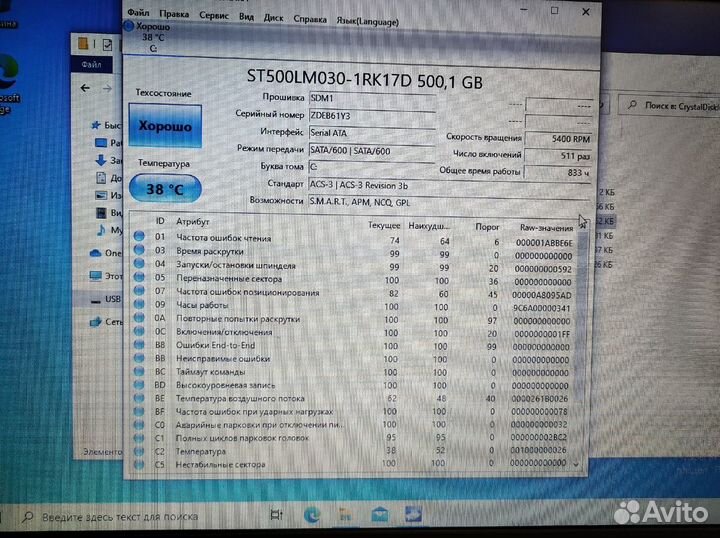The height and width of the screenshot is (538, 720).
Task: Click the transfer mode field SATA/600
Action: (372, 151)
